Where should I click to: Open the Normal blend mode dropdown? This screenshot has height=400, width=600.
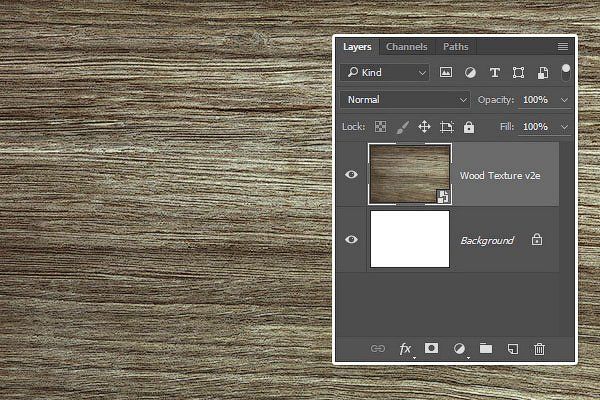tap(405, 100)
